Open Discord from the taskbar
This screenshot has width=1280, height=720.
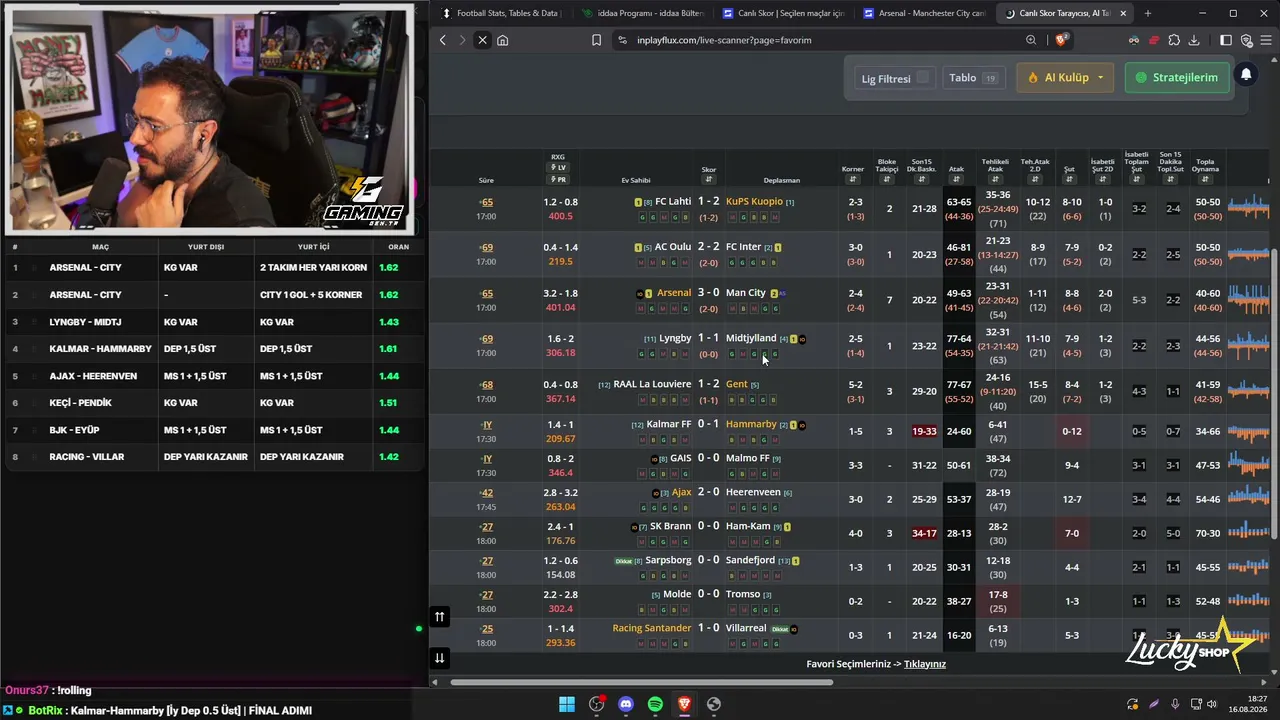[626, 704]
